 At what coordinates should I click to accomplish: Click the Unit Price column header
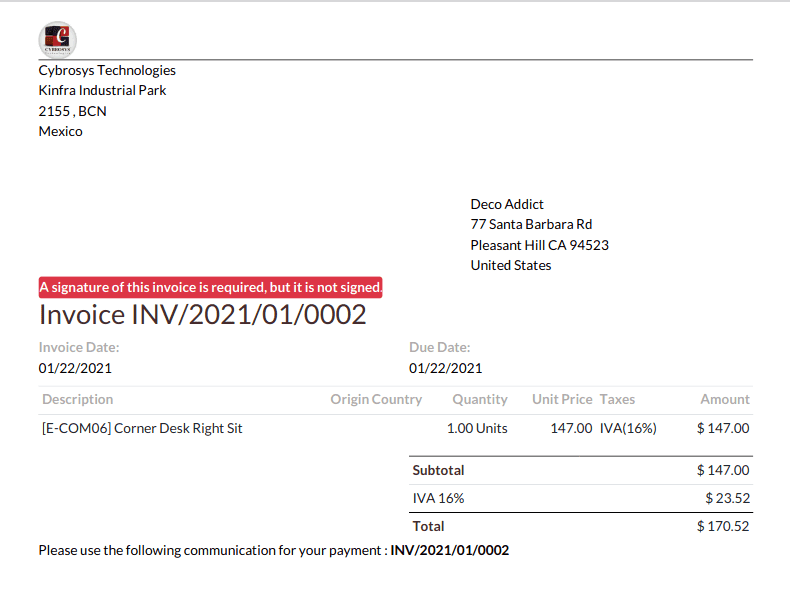562,399
